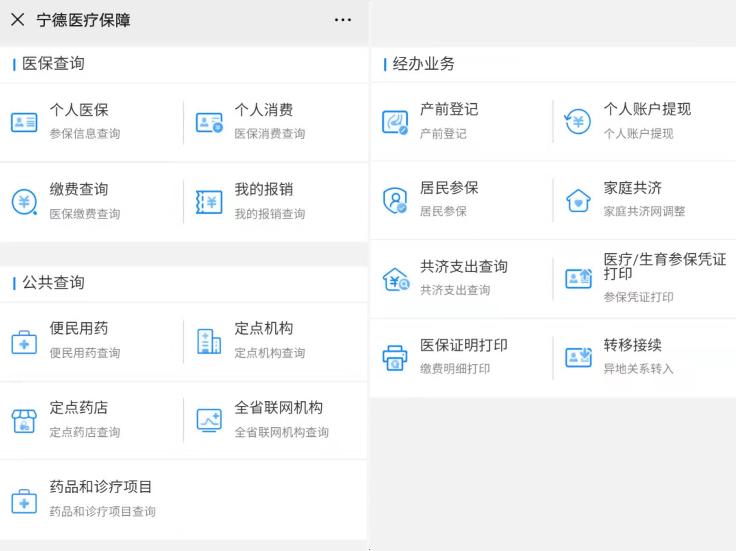Open the 医保证明打印 title
The height and width of the screenshot is (551, 736).
pyautogui.click(x=464, y=345)
